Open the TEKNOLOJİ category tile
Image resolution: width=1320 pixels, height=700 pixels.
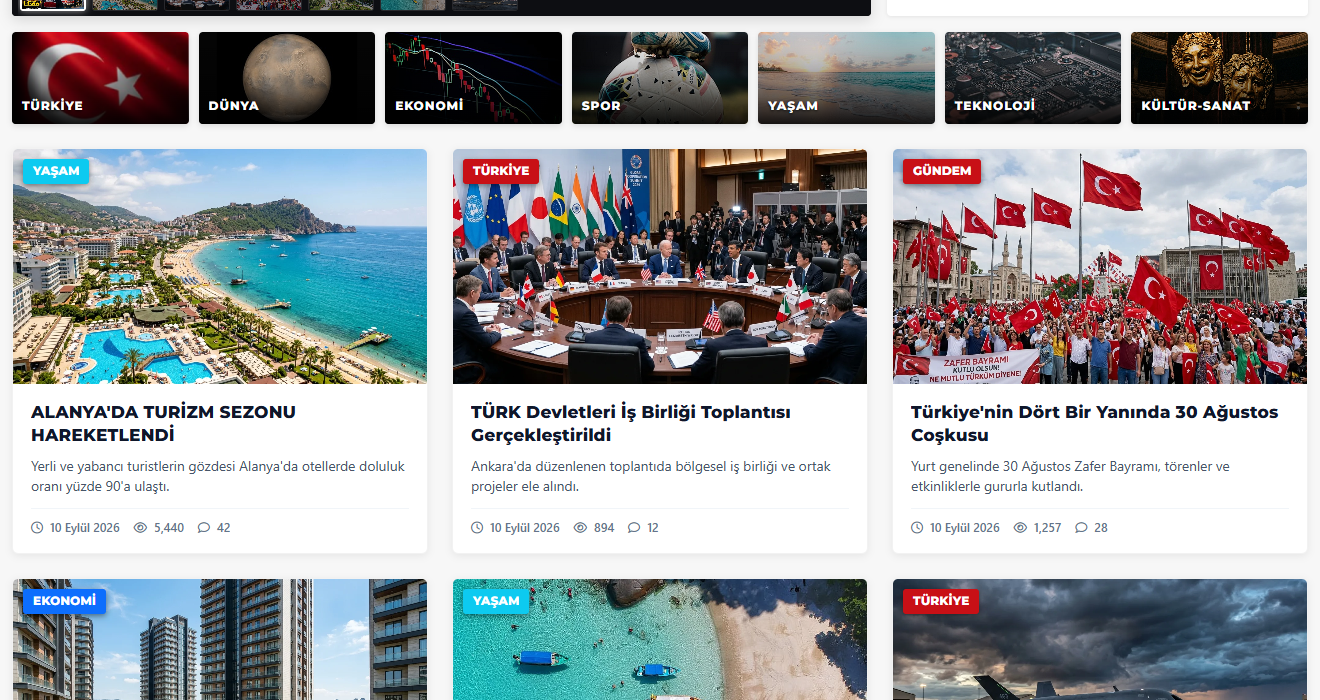[x=1033, y=78]
